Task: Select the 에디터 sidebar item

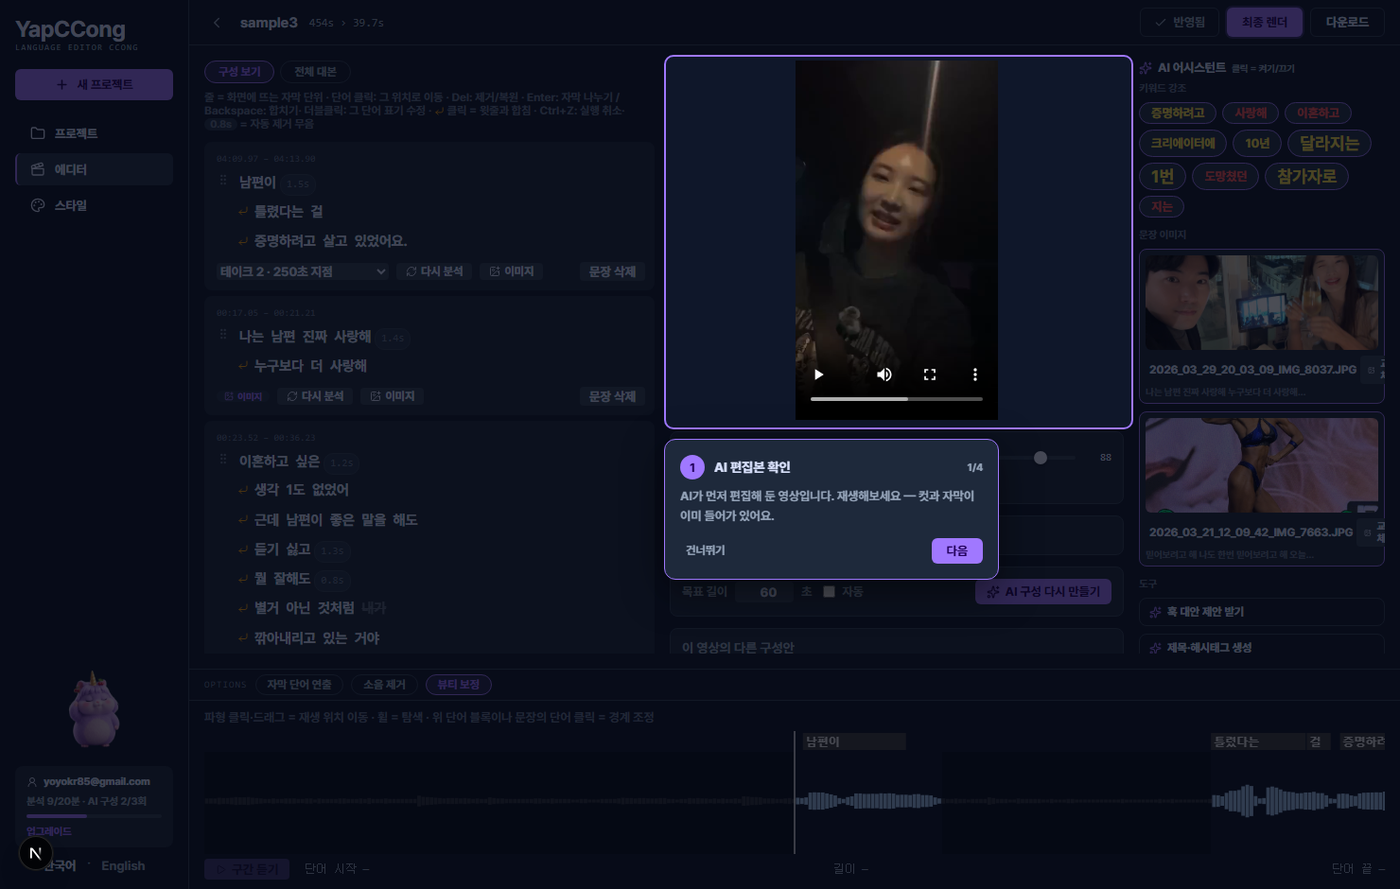Action: pyautogui.click(x=94, y=169)
